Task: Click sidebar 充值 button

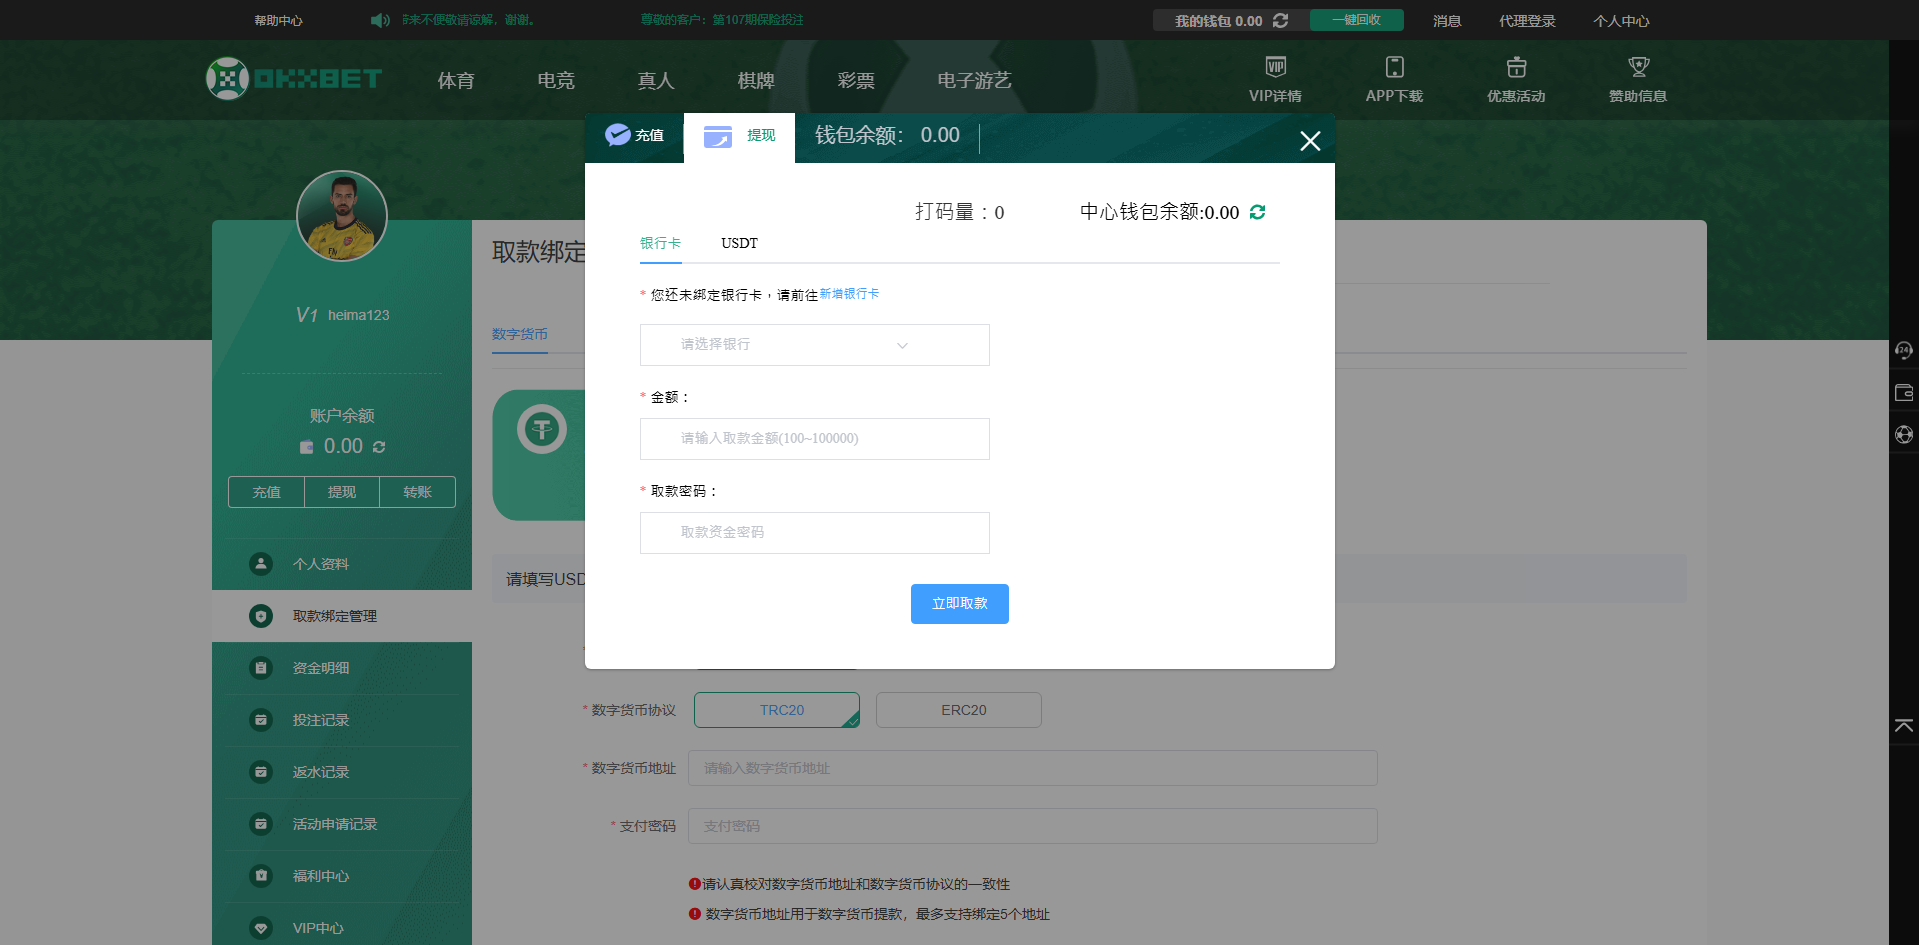Action: click(x=266, y=492)
